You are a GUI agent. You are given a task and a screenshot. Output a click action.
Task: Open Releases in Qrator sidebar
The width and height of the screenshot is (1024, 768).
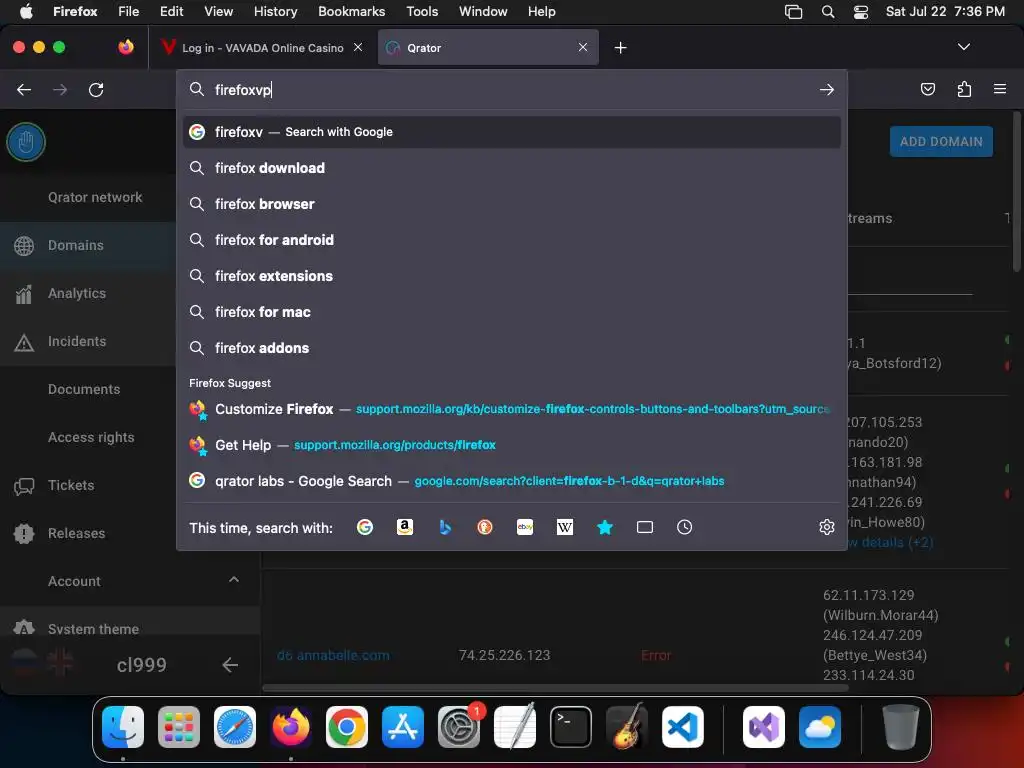(88, 533)
